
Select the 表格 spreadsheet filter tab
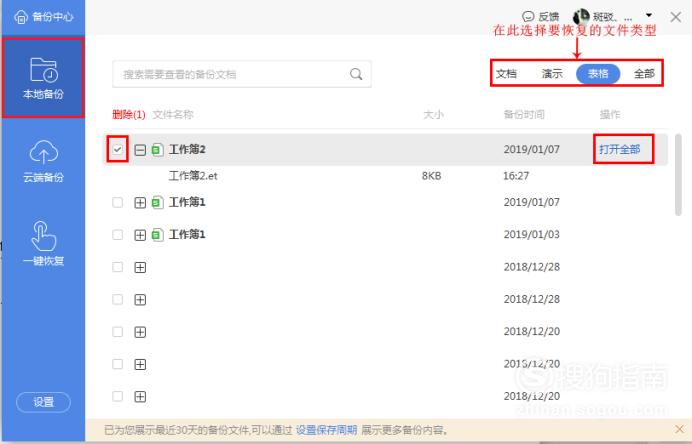click(x=598, y=74)
